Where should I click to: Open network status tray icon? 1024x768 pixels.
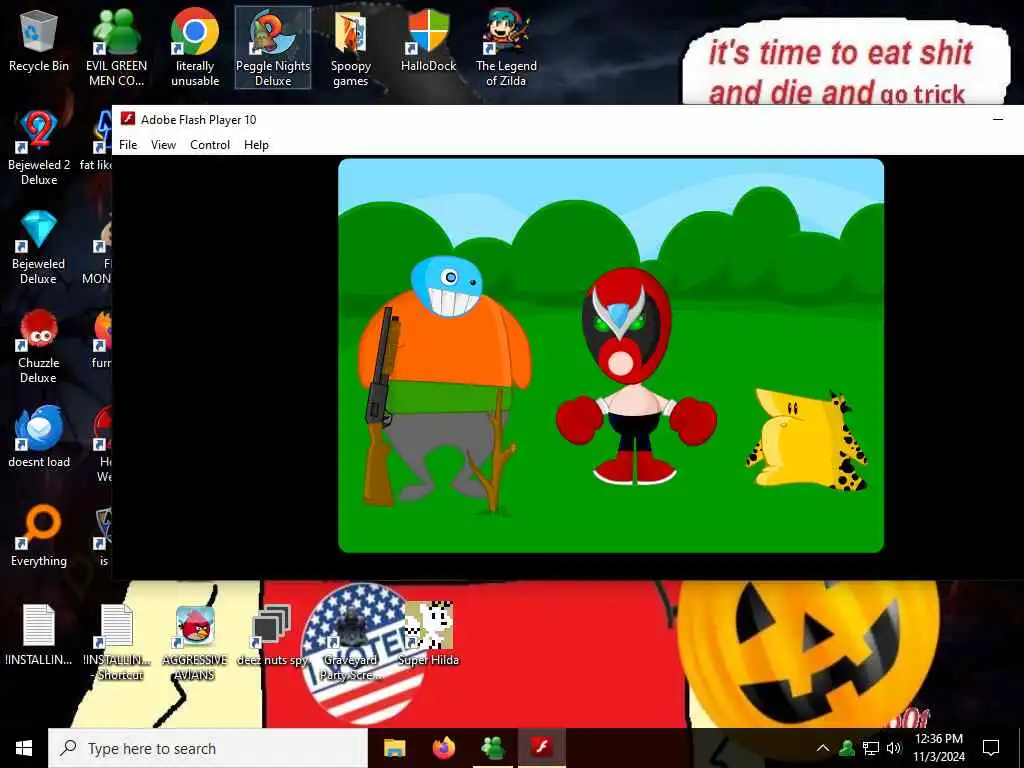[871, 748]
